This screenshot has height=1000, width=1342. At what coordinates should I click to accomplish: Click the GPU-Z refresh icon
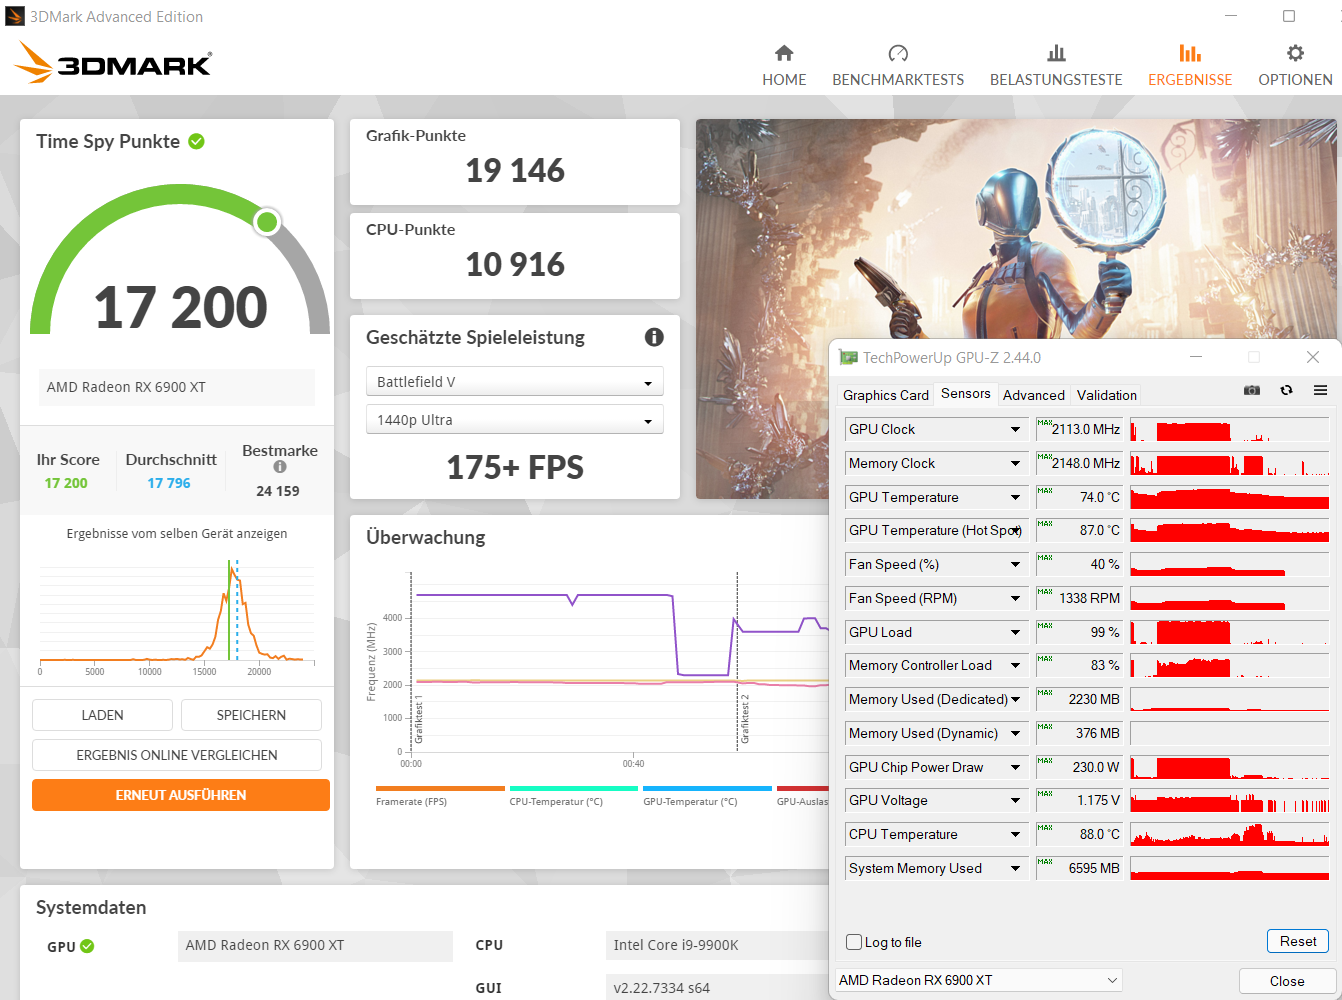(1286, 390)
